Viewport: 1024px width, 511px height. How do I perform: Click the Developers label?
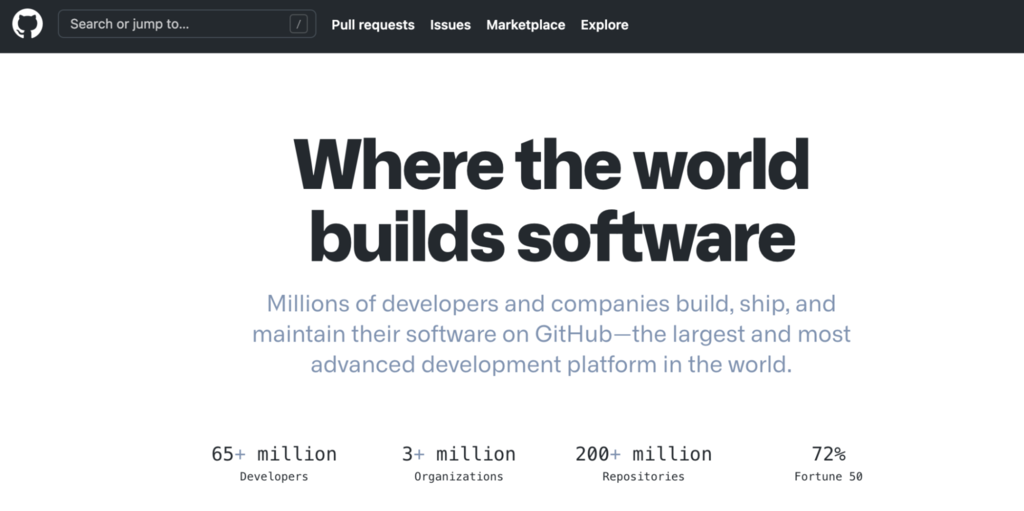coord(273,477)
